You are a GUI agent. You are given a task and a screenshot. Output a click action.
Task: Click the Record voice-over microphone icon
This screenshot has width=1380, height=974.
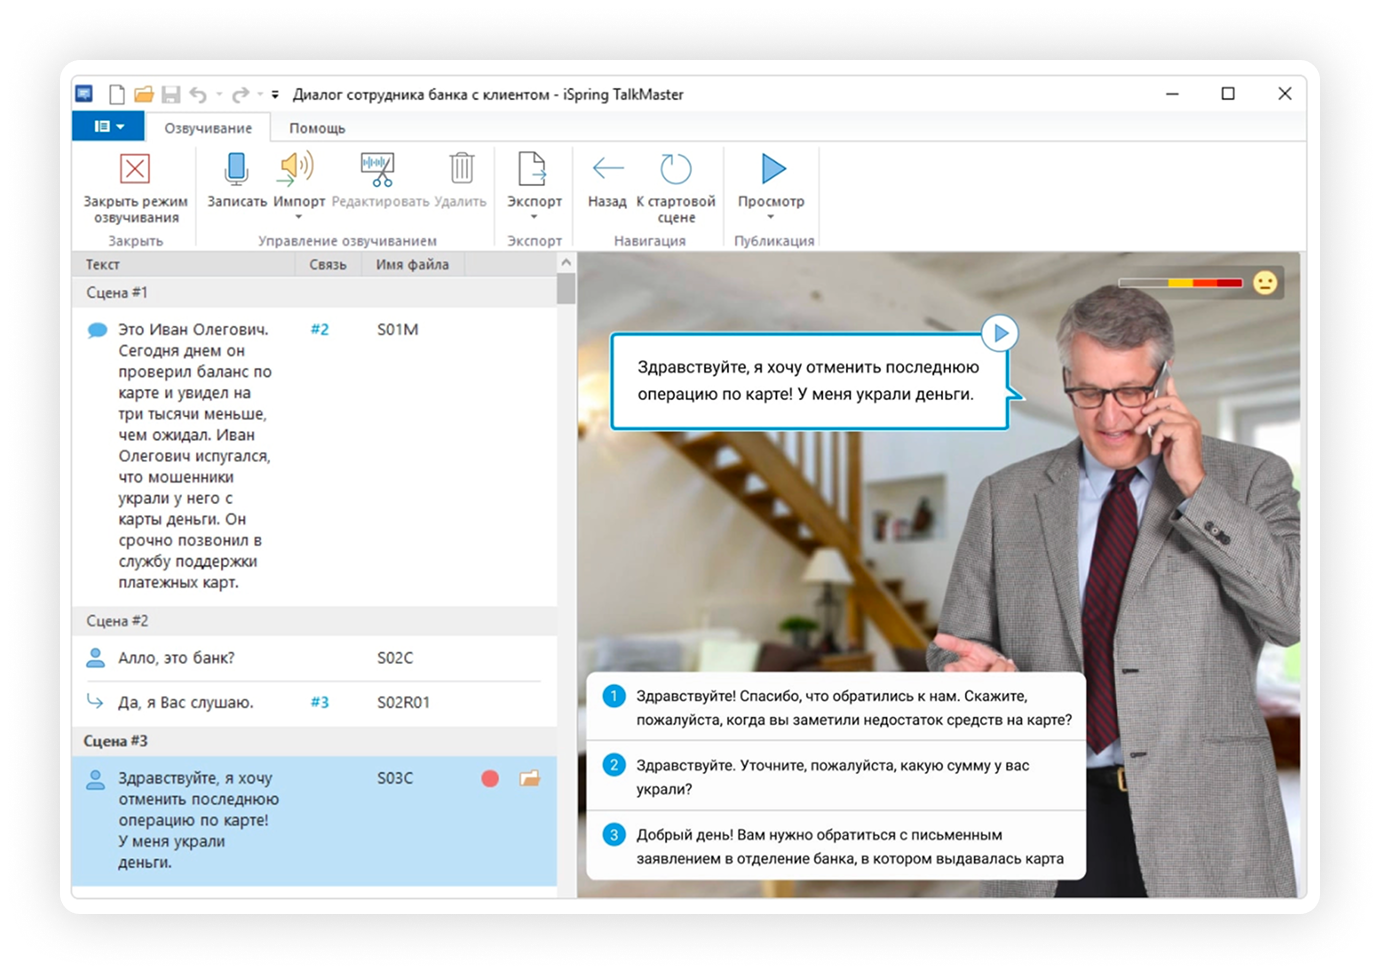tap(236, 170)
